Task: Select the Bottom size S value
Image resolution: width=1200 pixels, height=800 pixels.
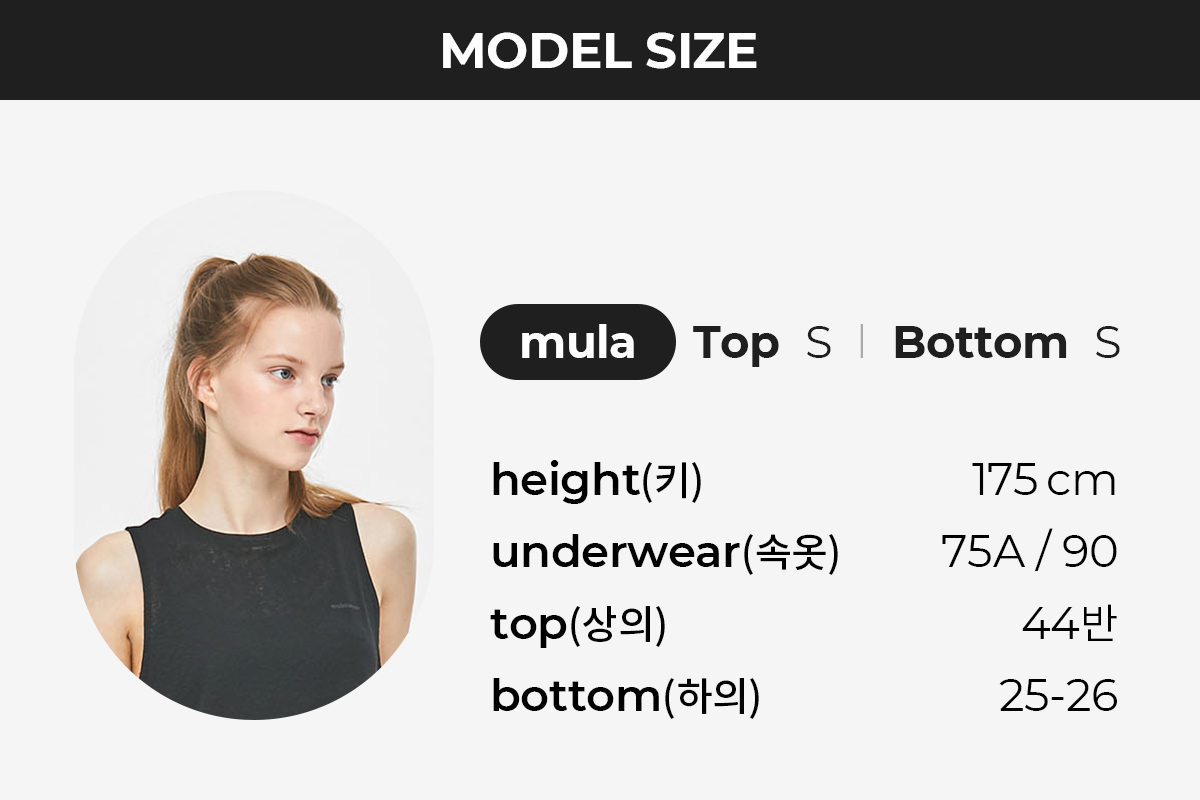Action: tap(1107, 343)
